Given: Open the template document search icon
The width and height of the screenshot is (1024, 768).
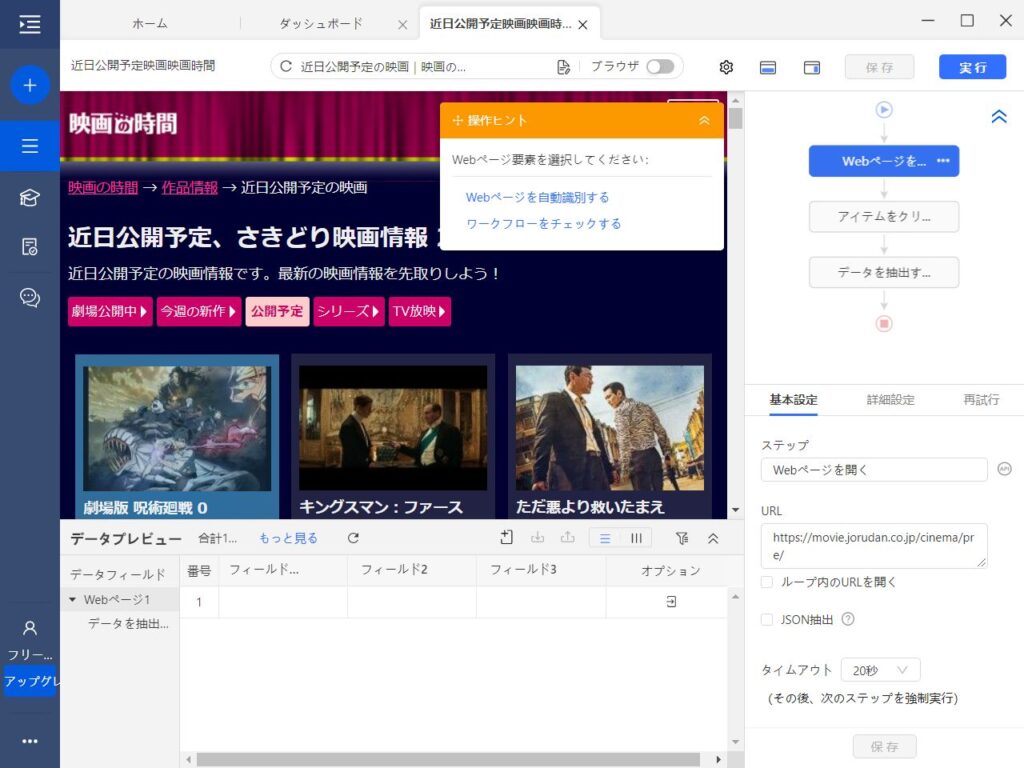Looking at the screenshot, I should 29,247.
